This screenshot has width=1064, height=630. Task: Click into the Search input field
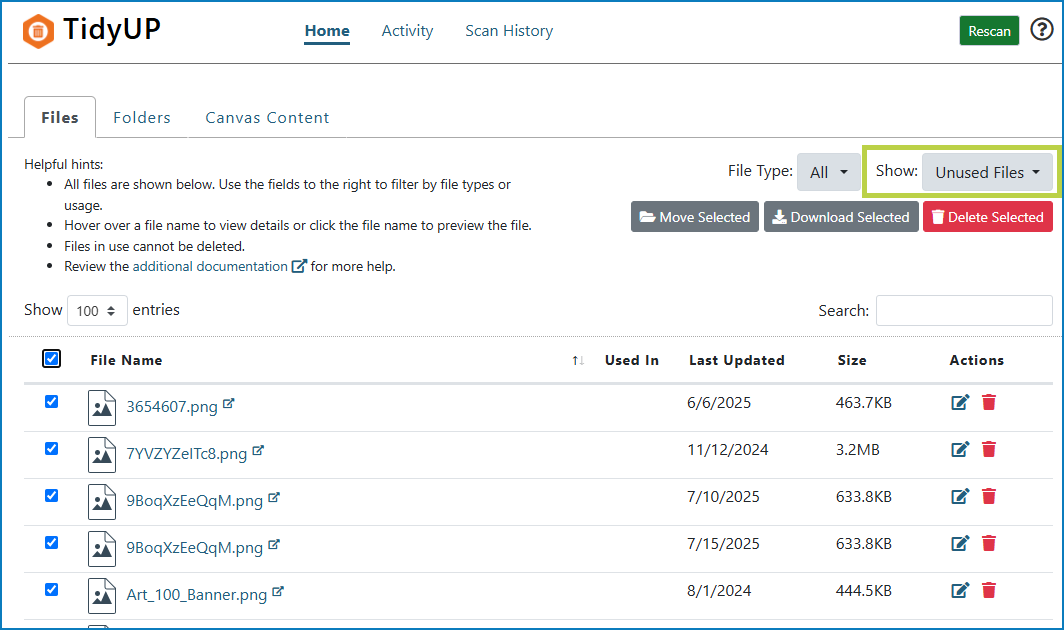(964, 311)
